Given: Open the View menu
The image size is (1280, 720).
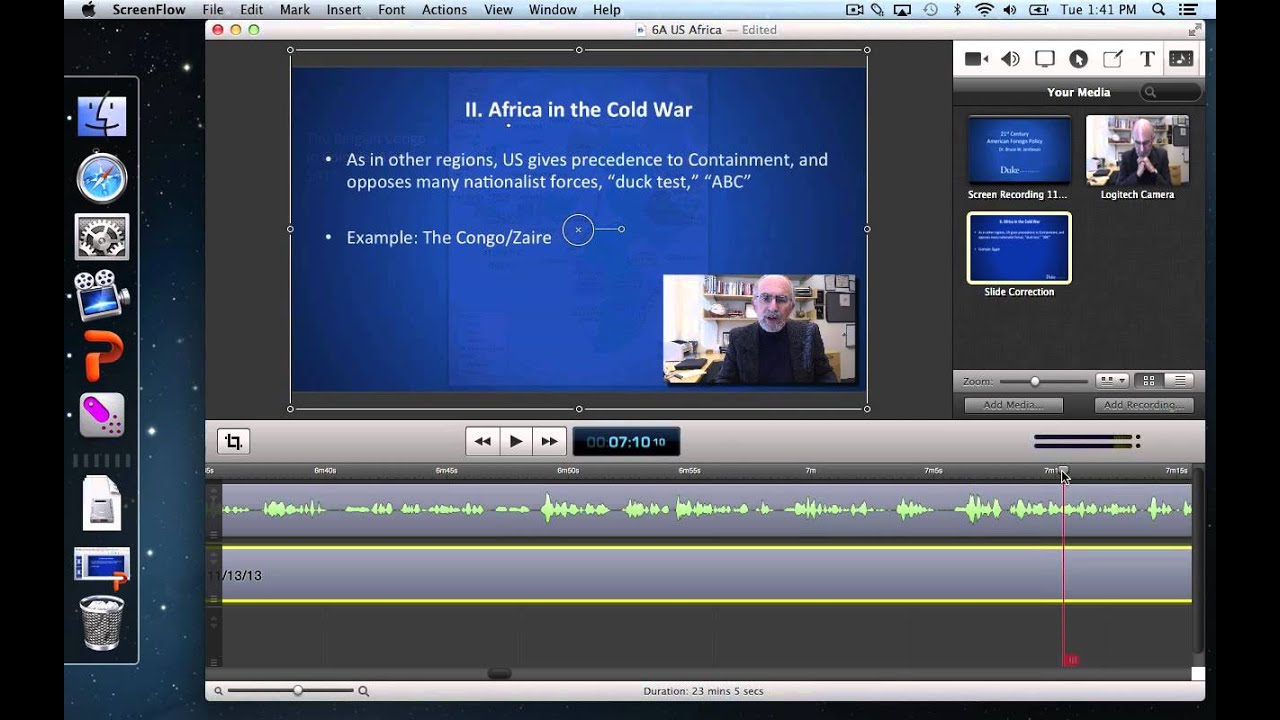Looking at the screenshot, I should point(498,10).
